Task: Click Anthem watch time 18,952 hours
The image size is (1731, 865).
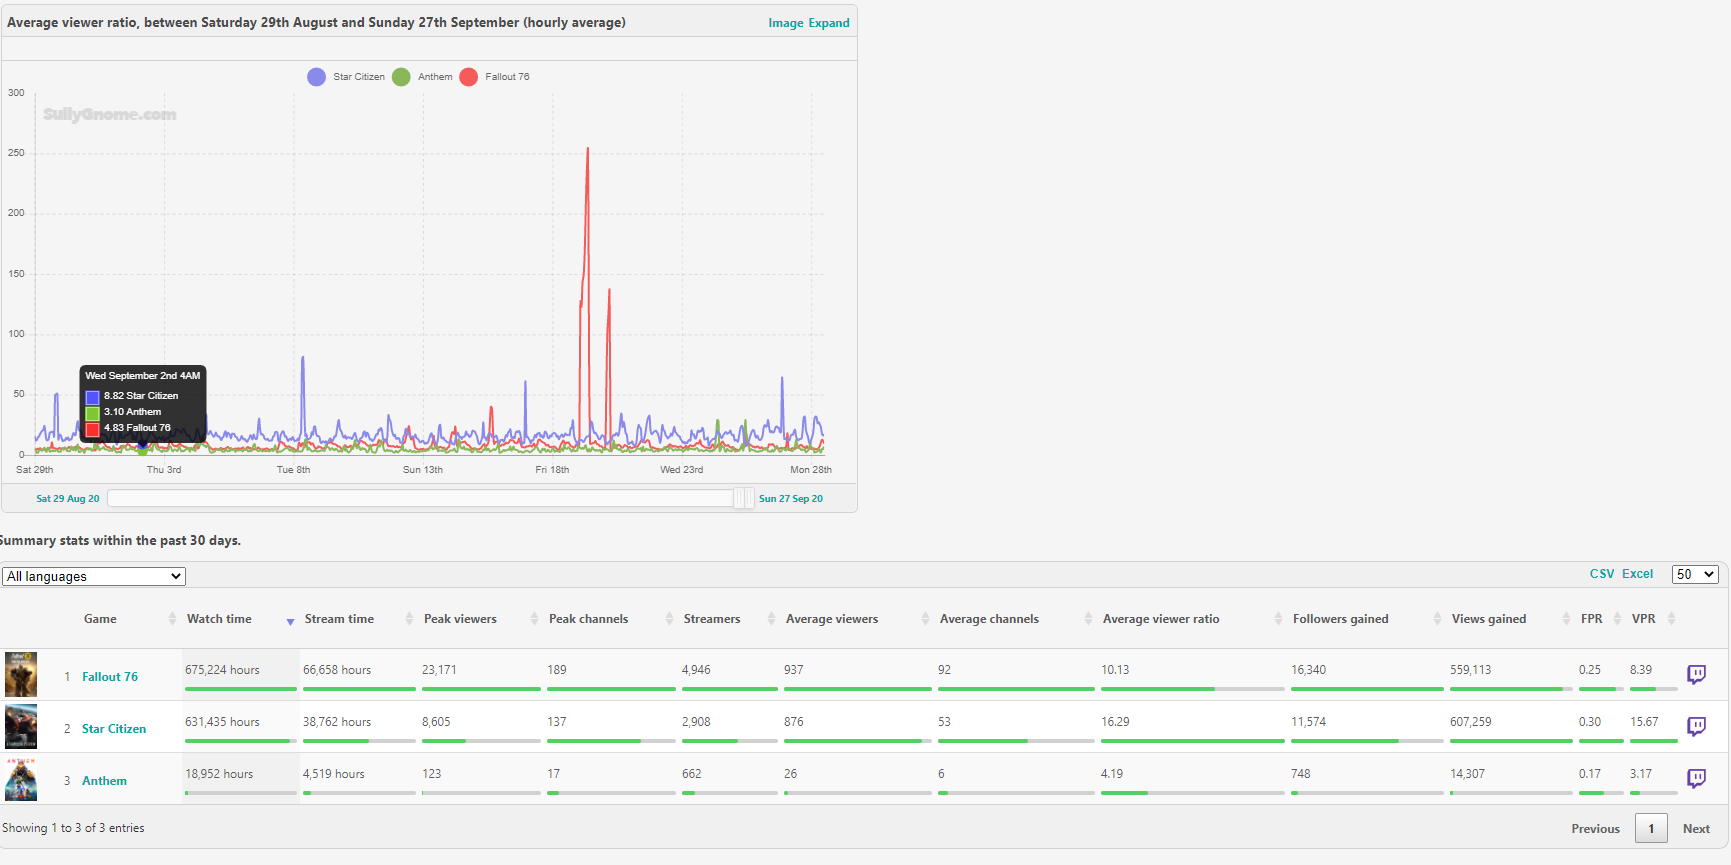Action: (x=219, y=774)
